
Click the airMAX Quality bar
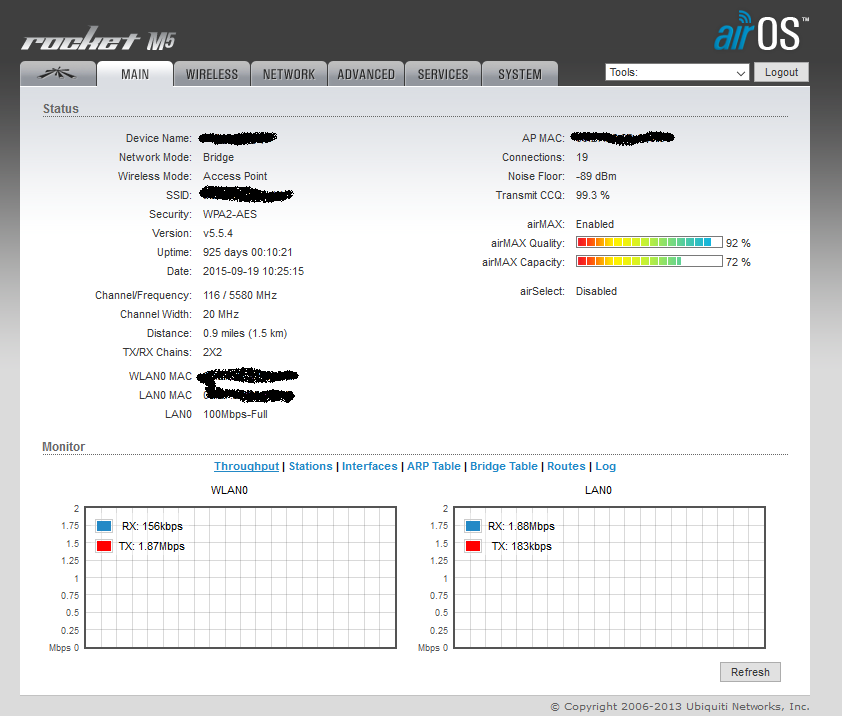point(649,243)
